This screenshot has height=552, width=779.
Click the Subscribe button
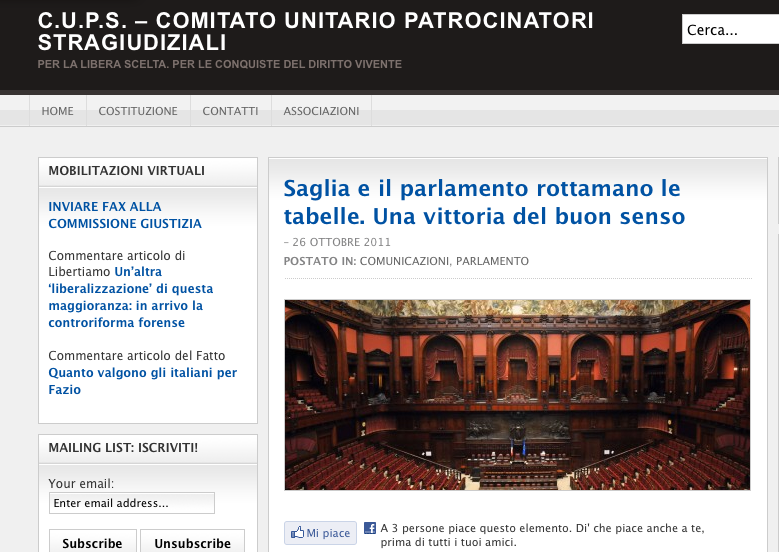(92, 543)
